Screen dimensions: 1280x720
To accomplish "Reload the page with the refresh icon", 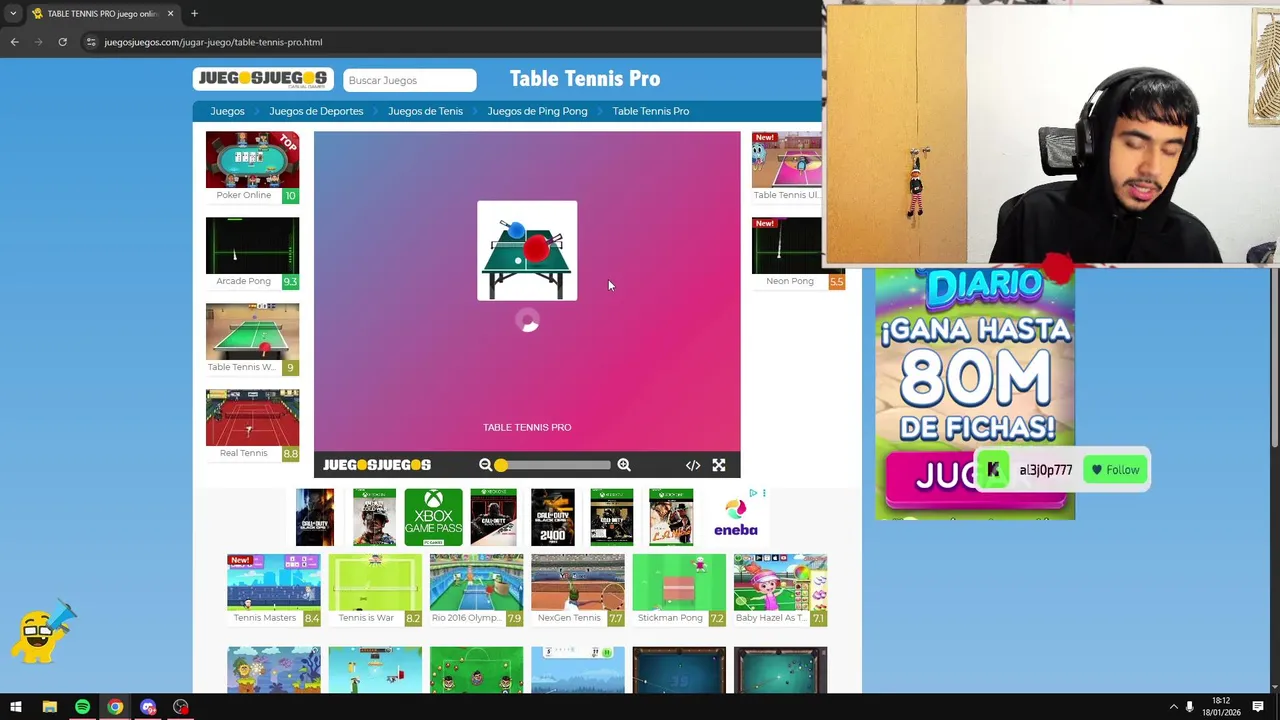I will (x=62, y=42).
